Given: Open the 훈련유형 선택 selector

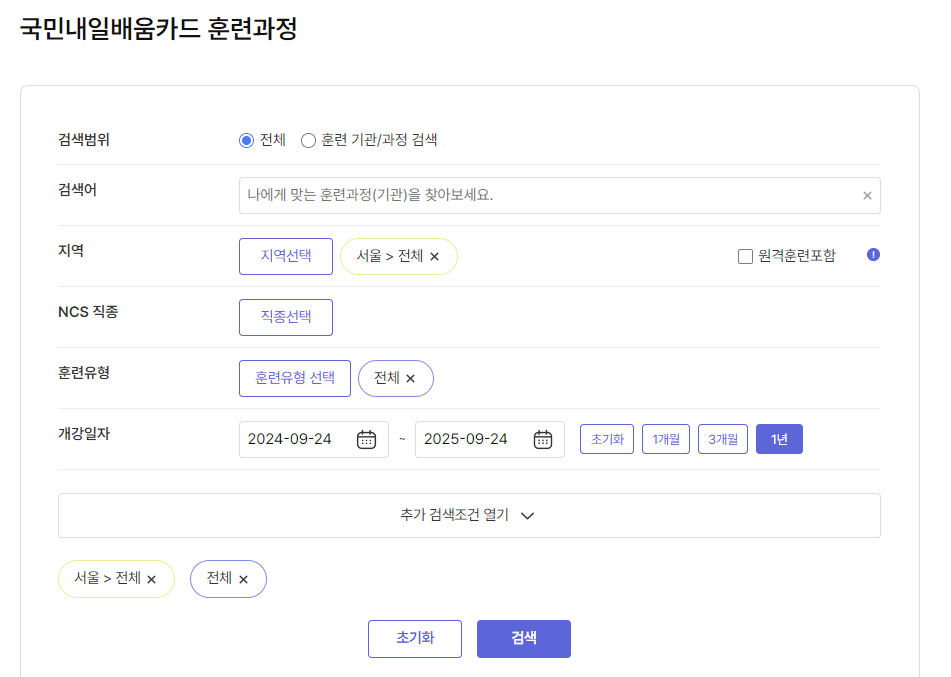Looking at the screenshot, I should click(x=294, y=378).
